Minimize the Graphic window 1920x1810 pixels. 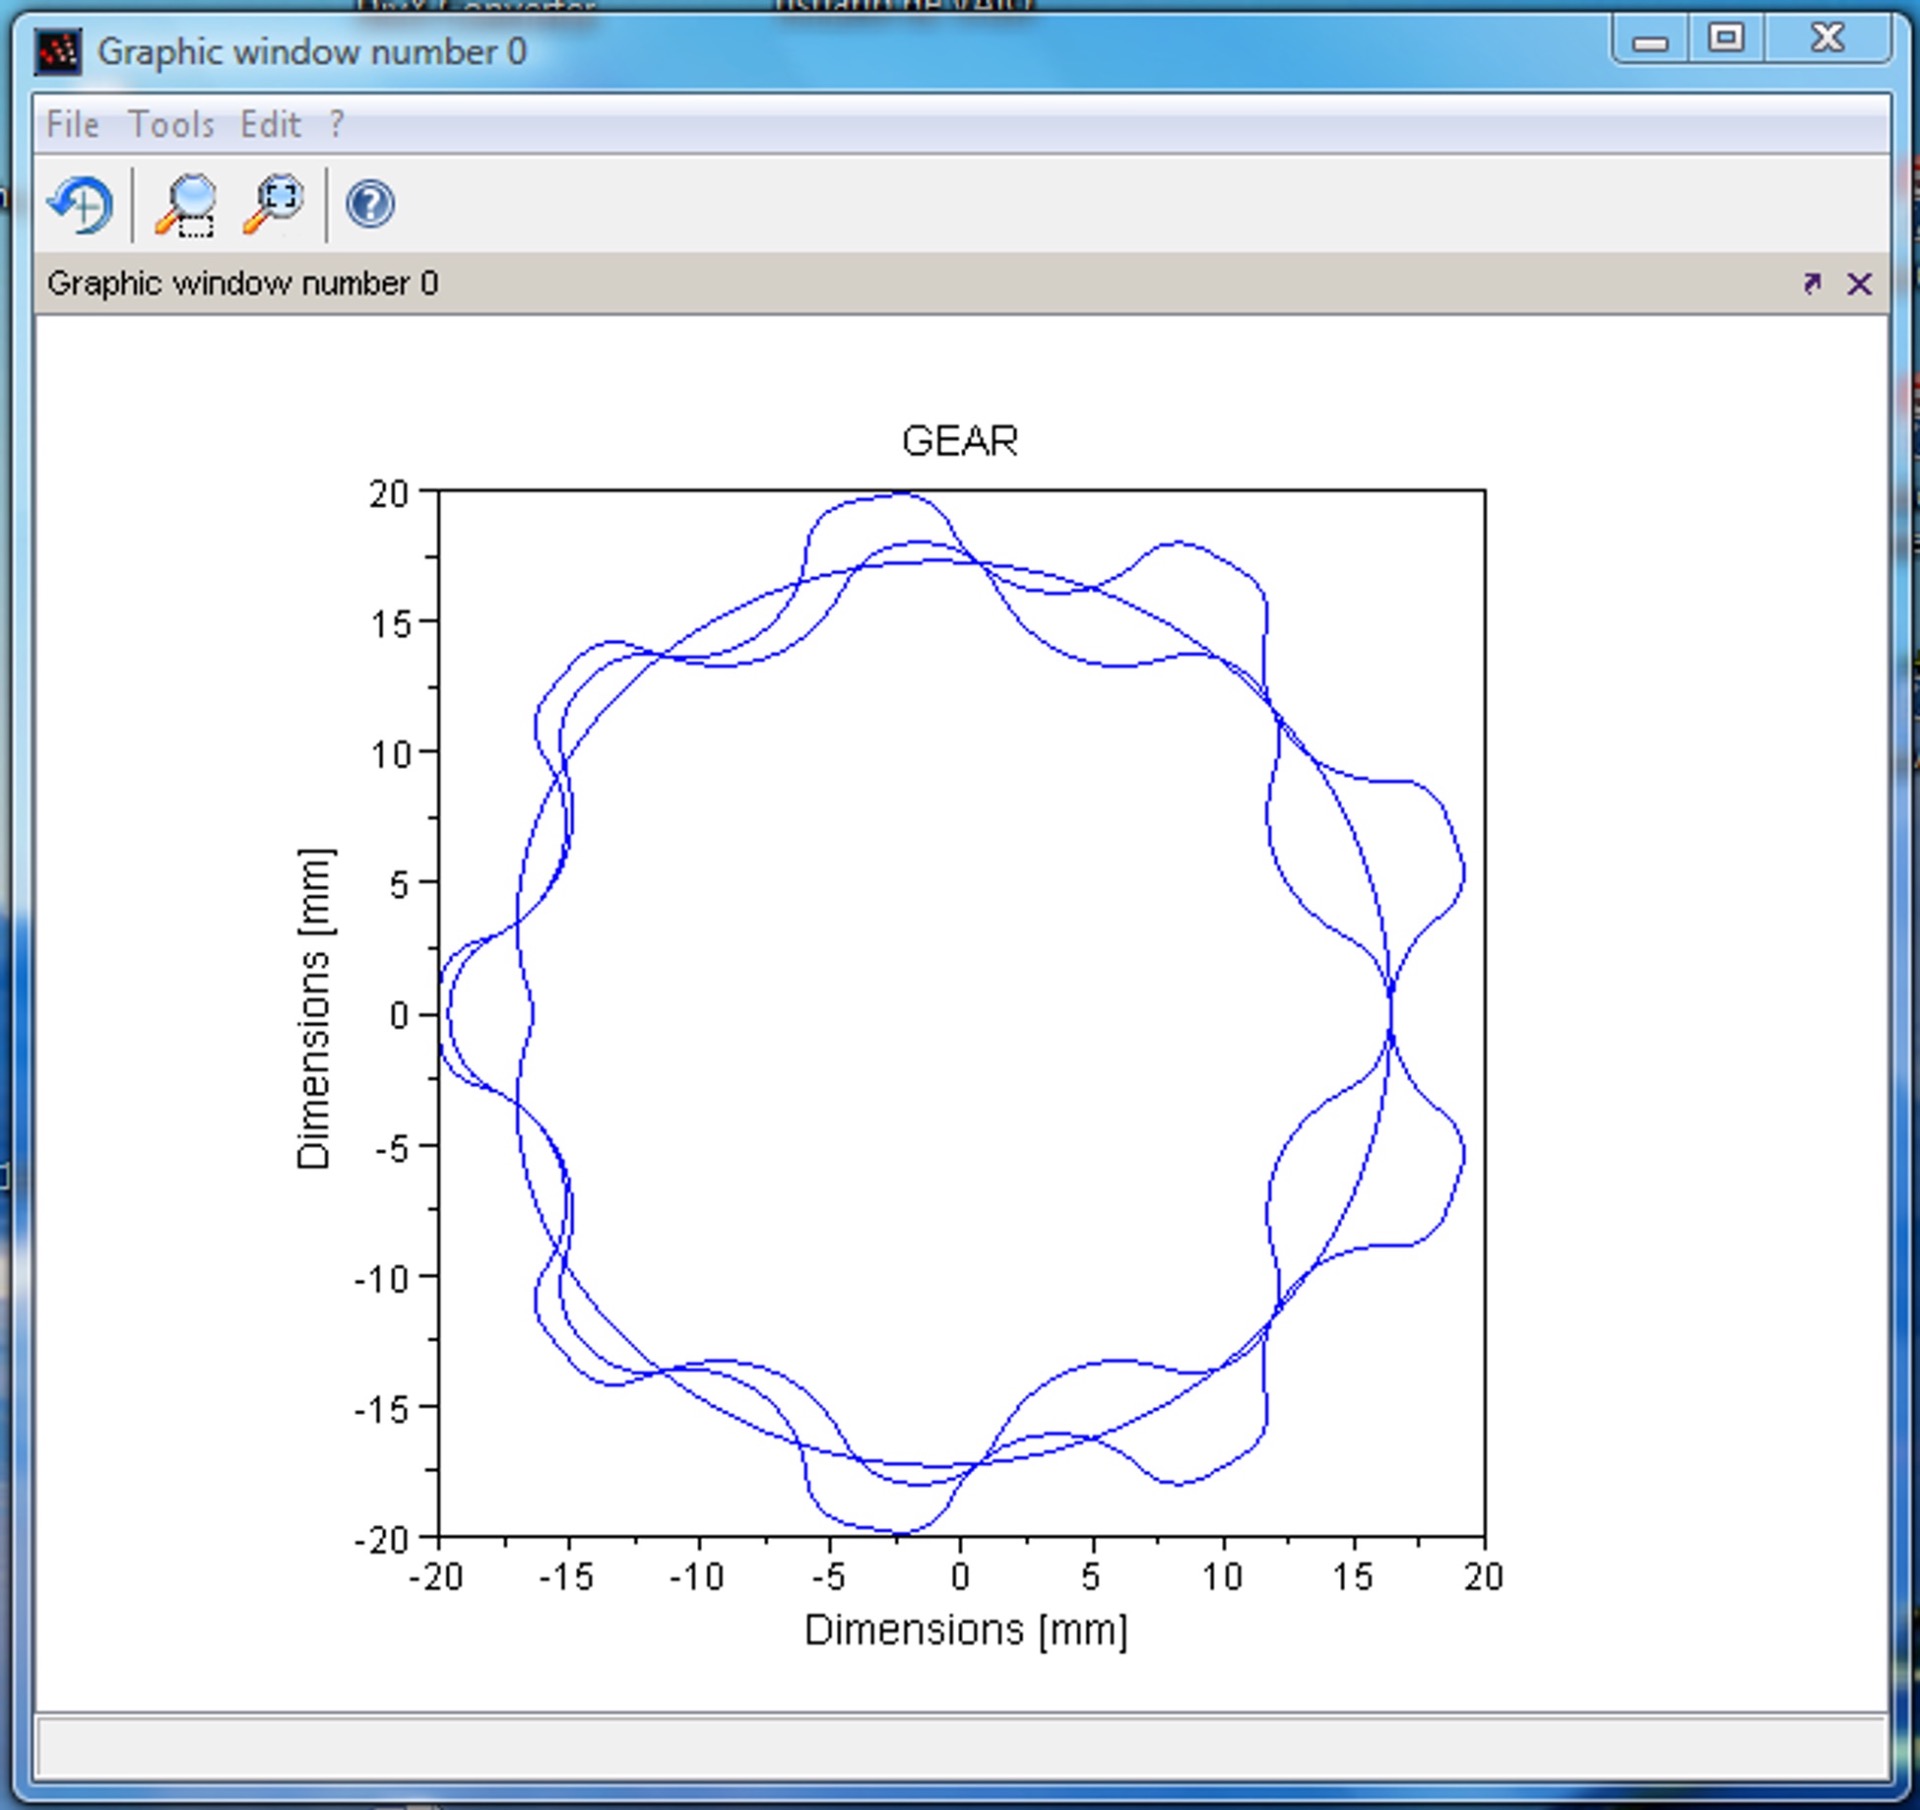[x=1650, y=40]
